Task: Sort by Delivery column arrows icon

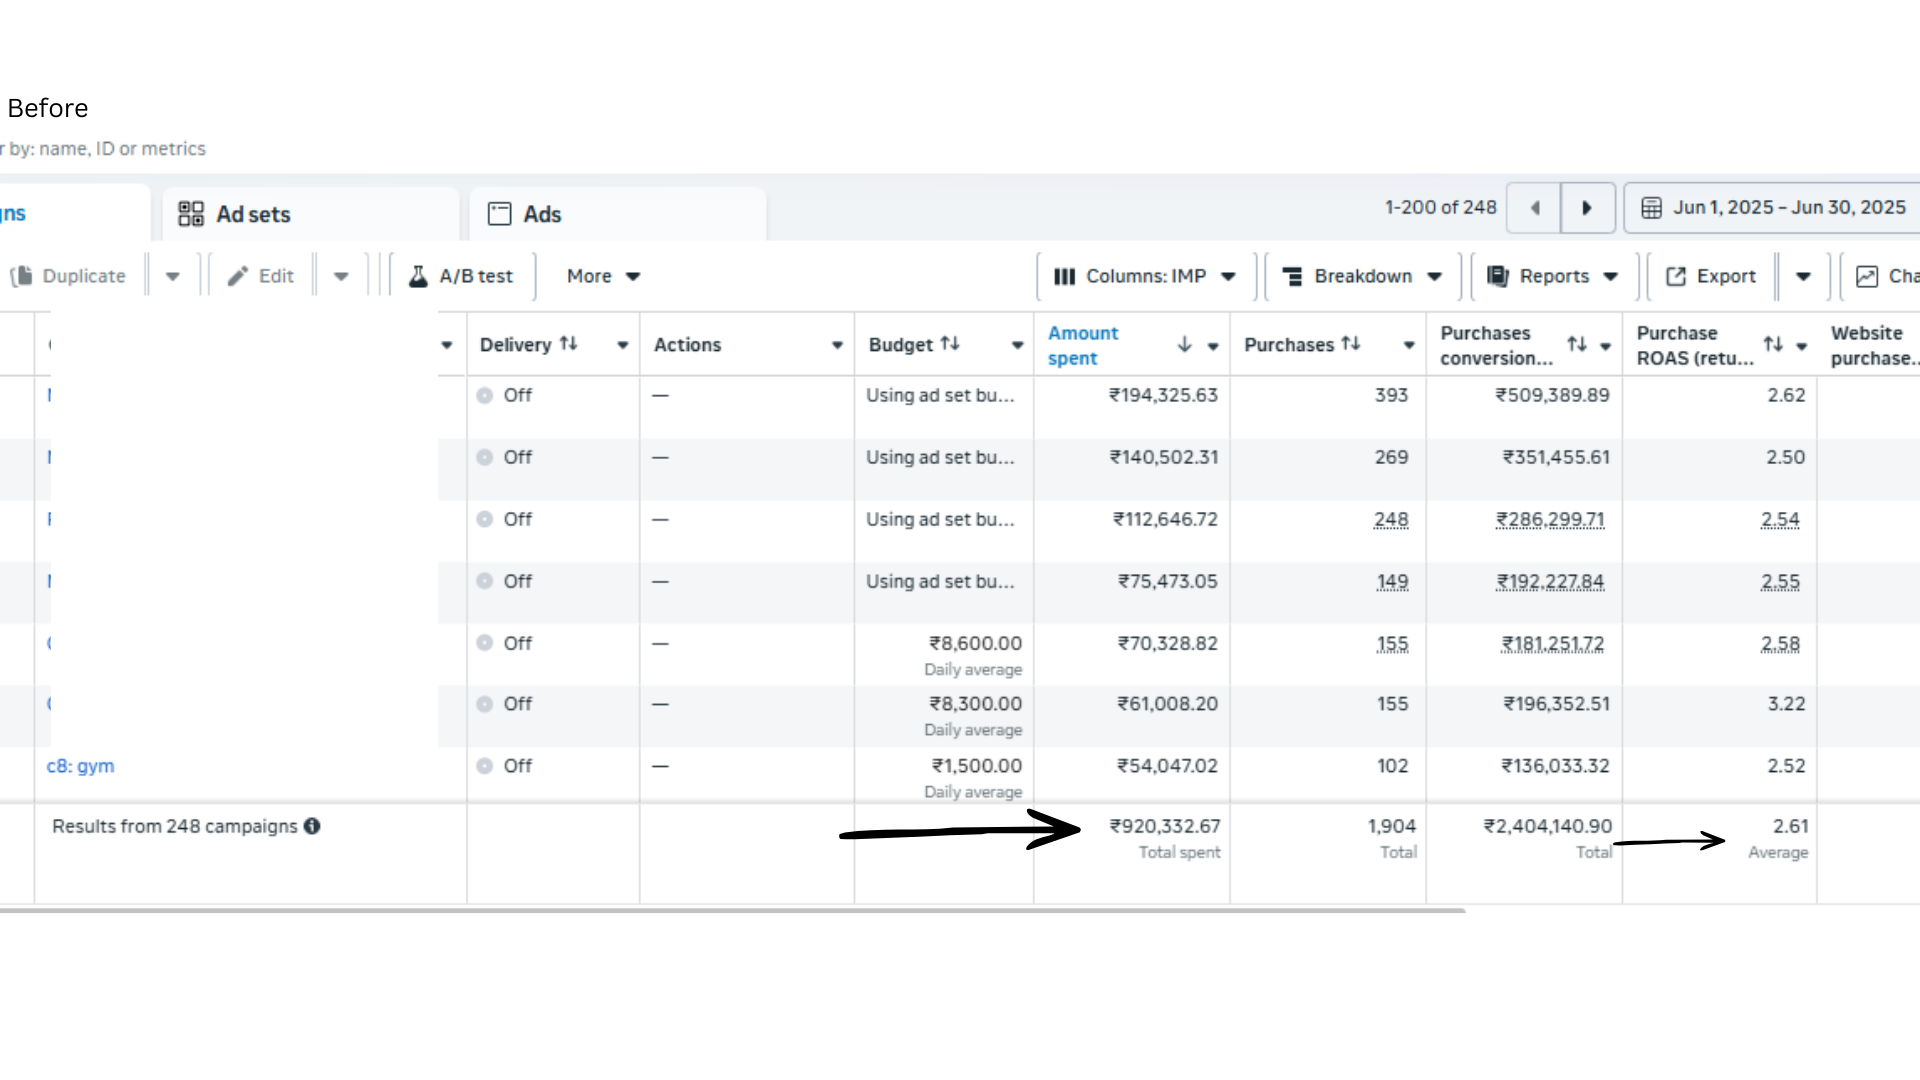Action: (569, 343)
